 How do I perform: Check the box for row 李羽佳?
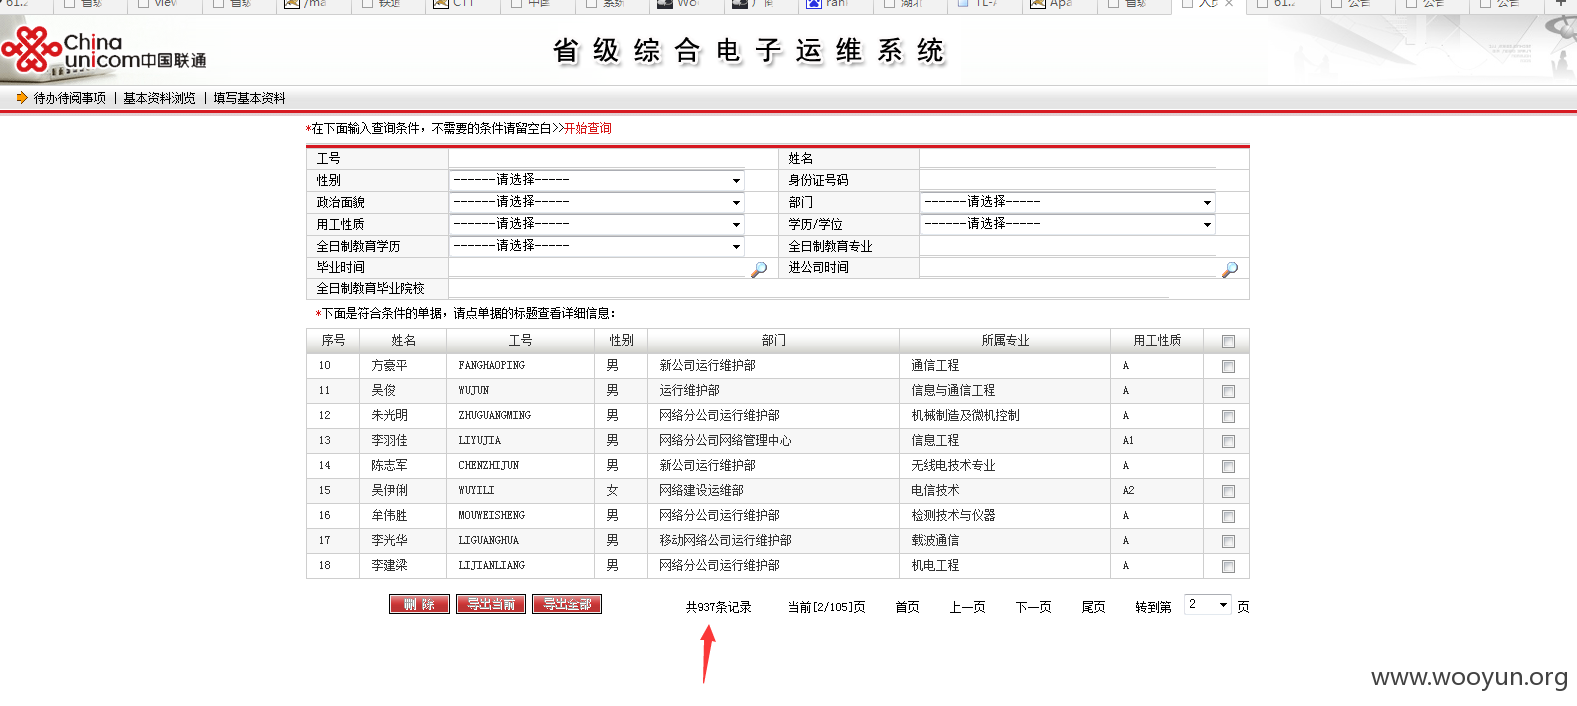(x=1228, y=441)
